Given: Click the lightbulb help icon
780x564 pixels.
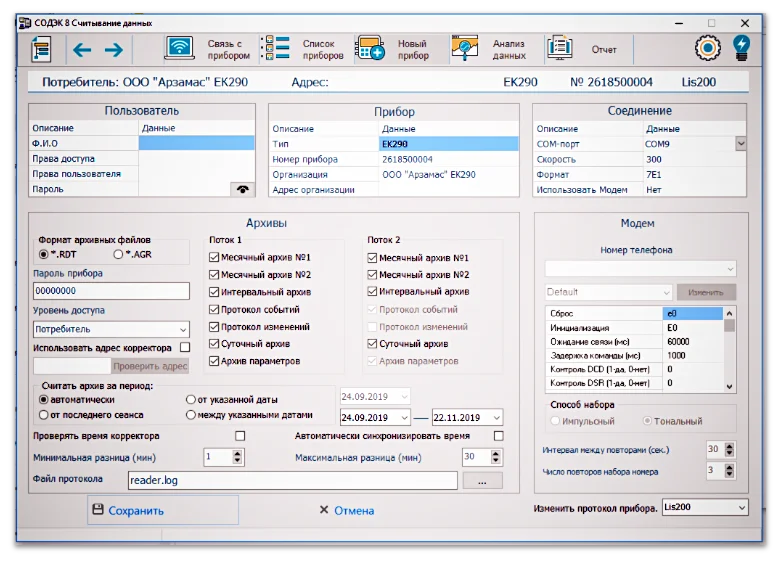Looking at the screenshot, I should (x=742, y=48).
